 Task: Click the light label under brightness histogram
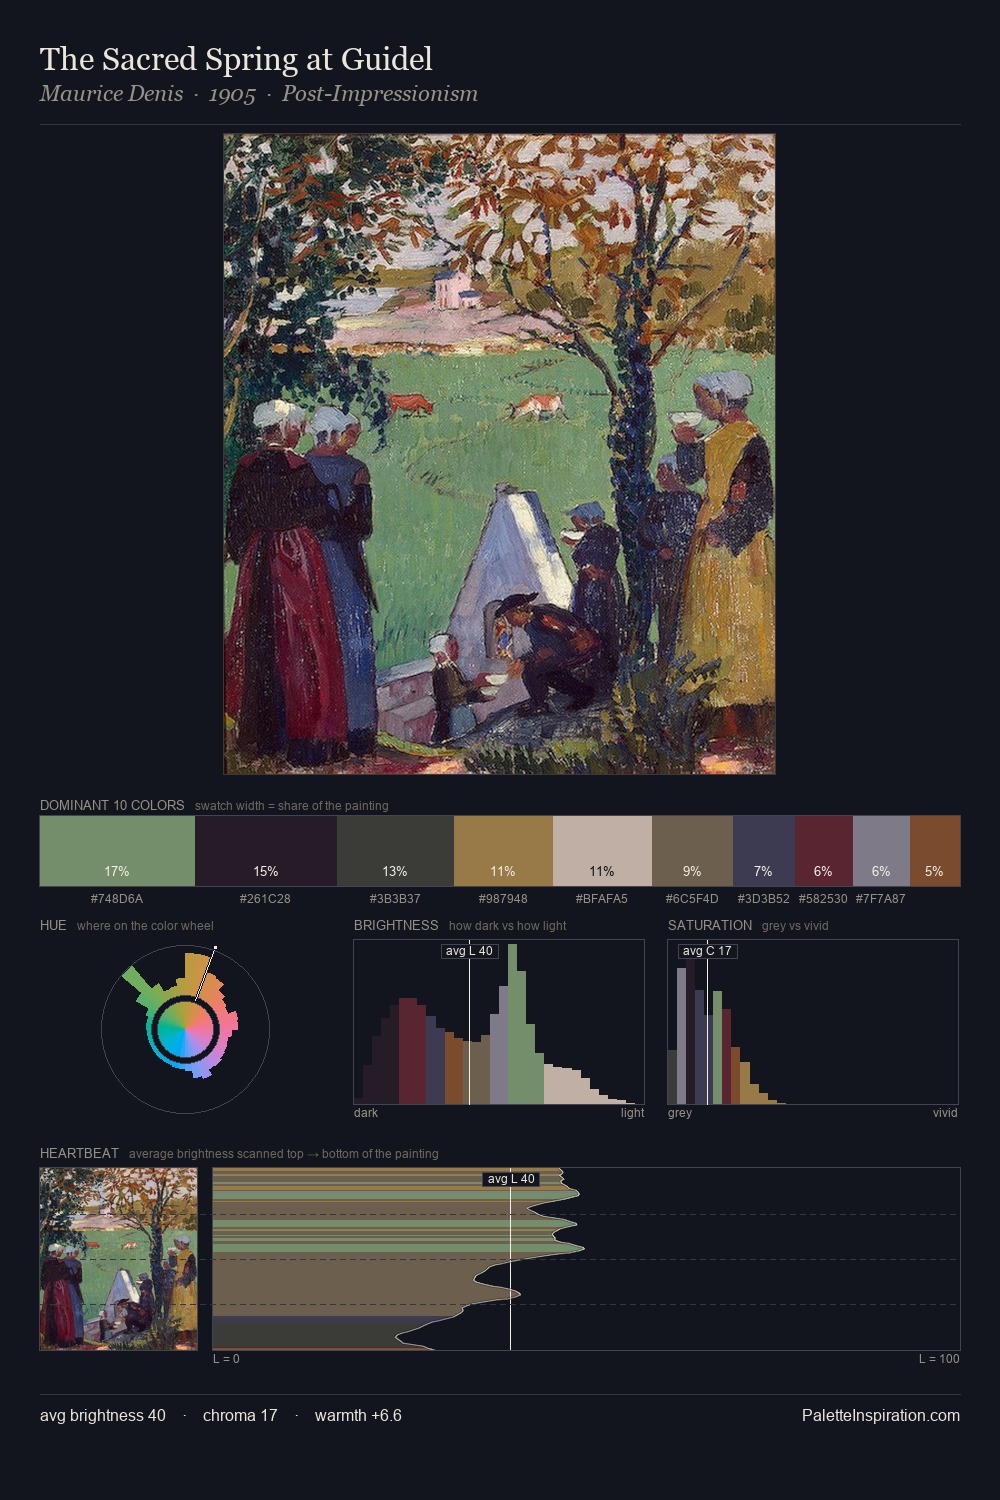pos(633,1113)
